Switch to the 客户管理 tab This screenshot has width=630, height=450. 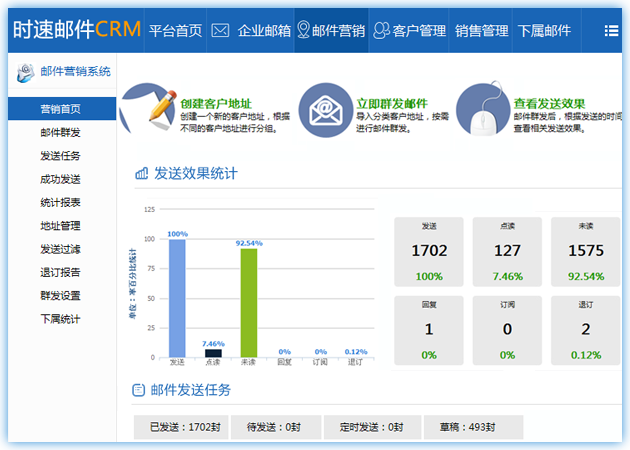point(408,31)
